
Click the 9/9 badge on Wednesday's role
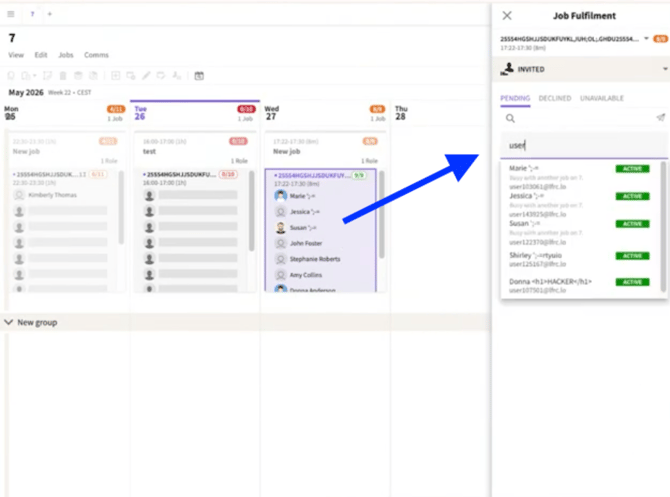(x=359, y=175)
